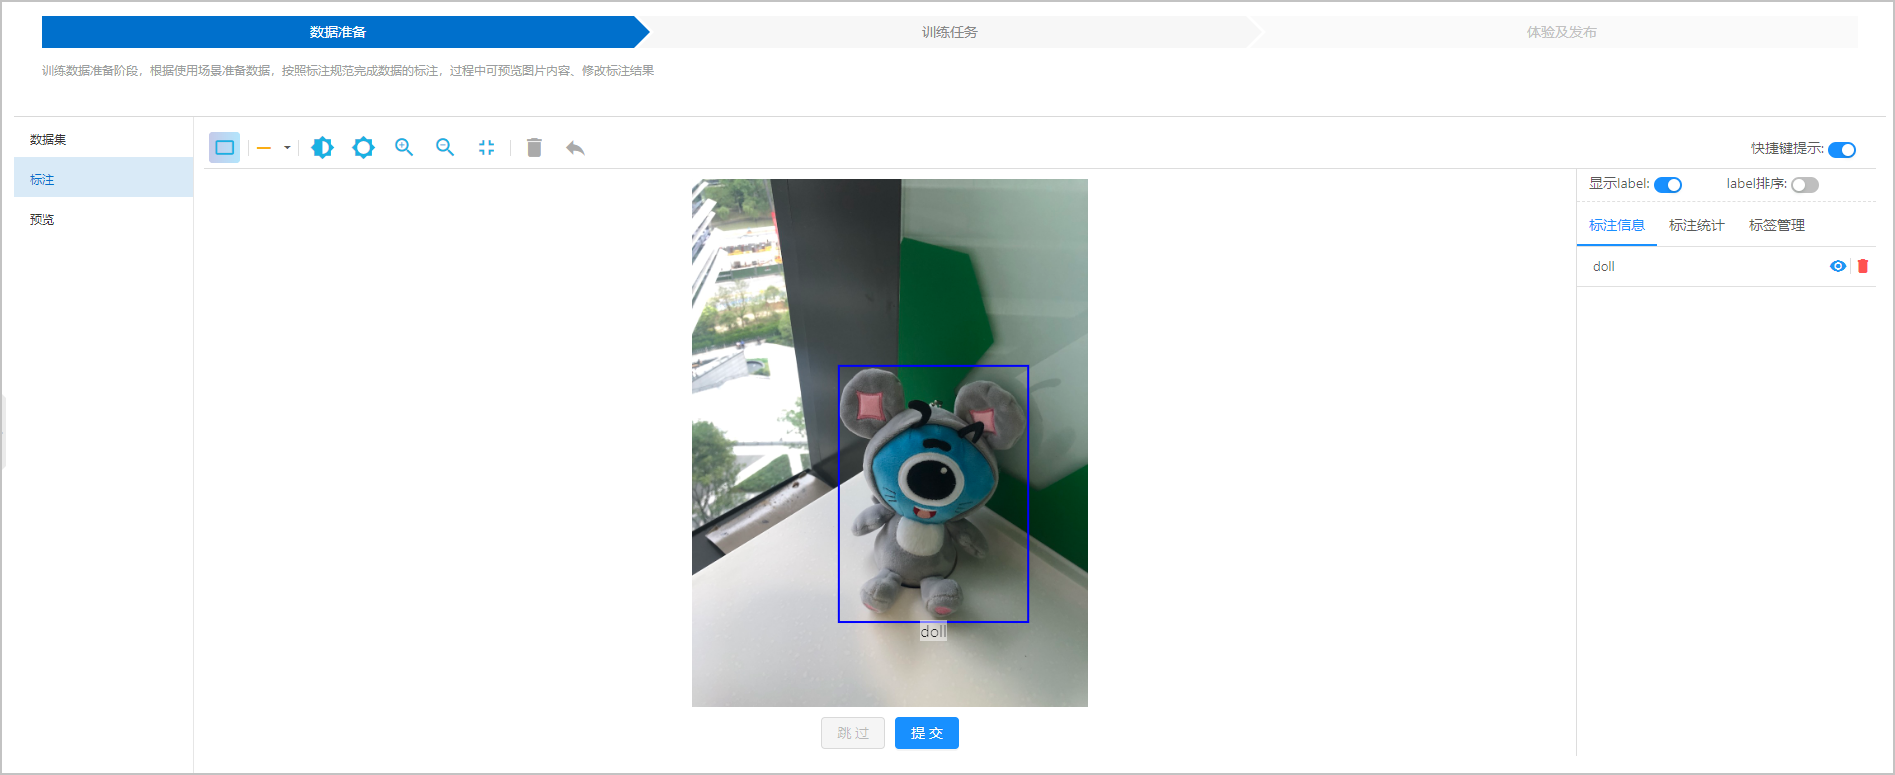Open the line style dropdown arrow
This screenshot has width=1895, height=775.
[287, 148]
